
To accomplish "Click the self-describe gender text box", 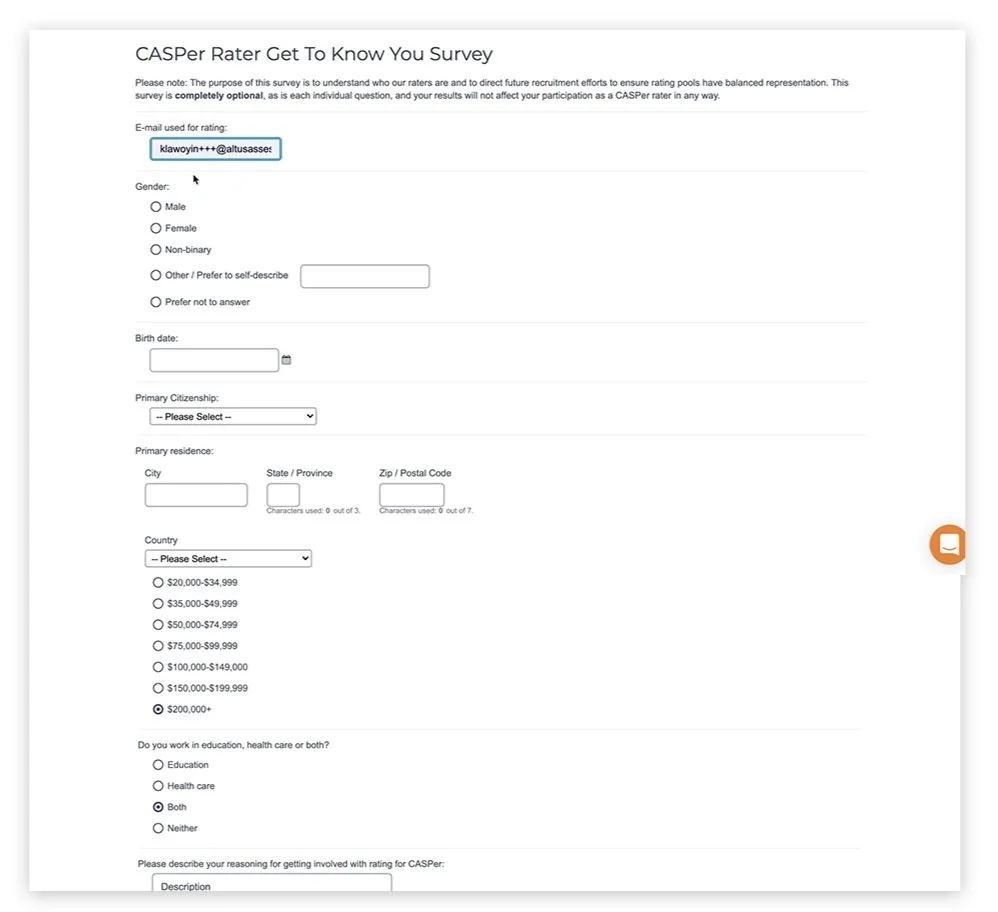I will [365, 276].
